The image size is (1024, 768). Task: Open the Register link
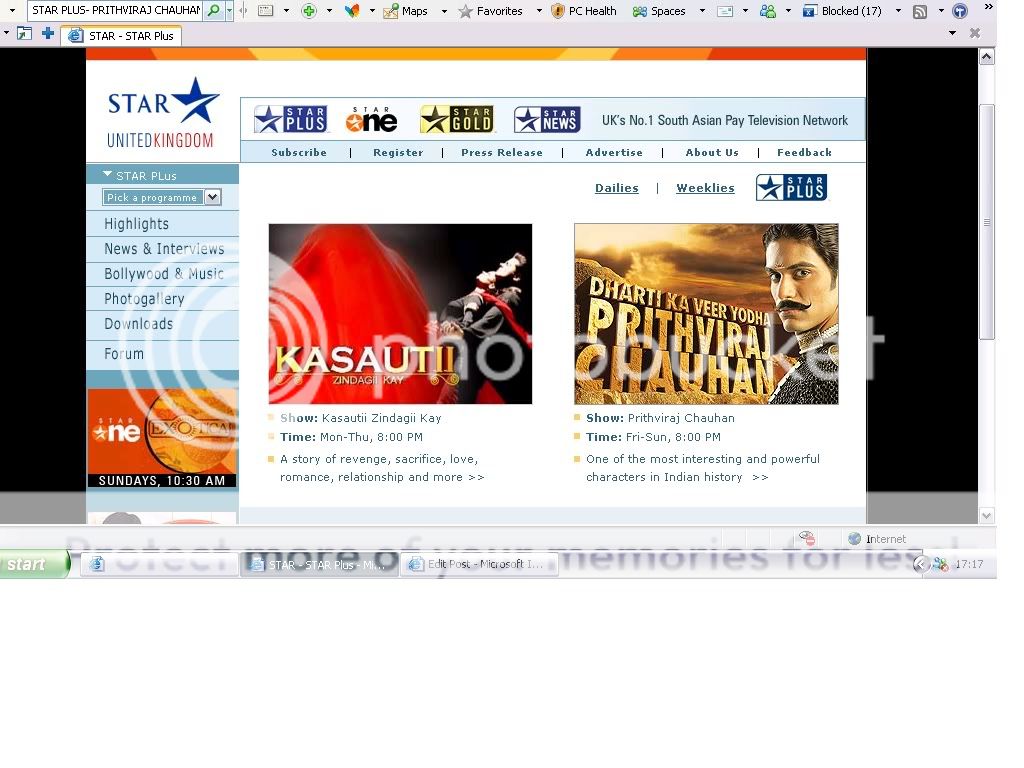[x=398, y=152]
